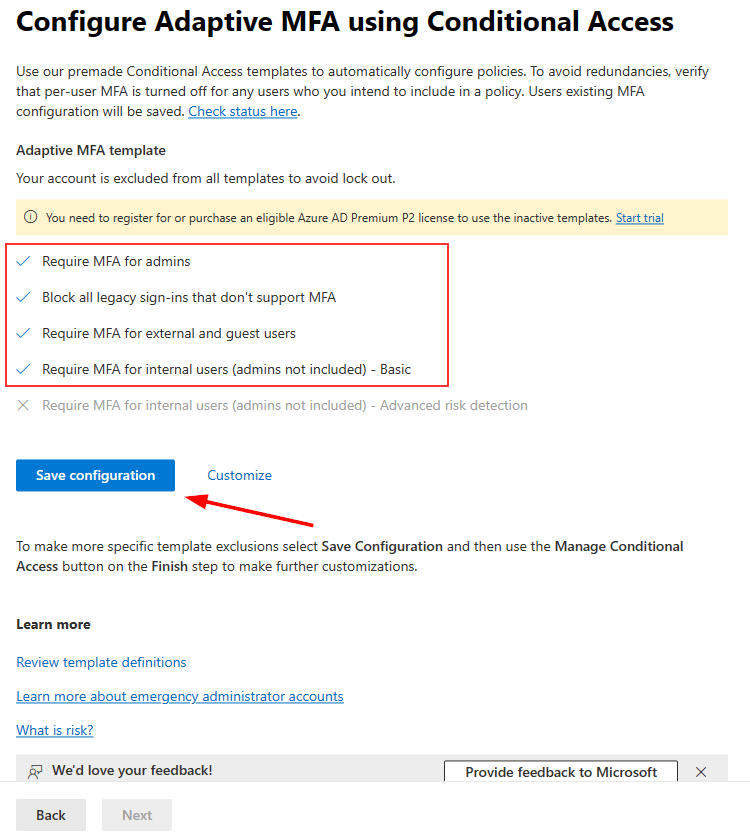Click the Next button
The image size is (750, 839).
point(137,815)
